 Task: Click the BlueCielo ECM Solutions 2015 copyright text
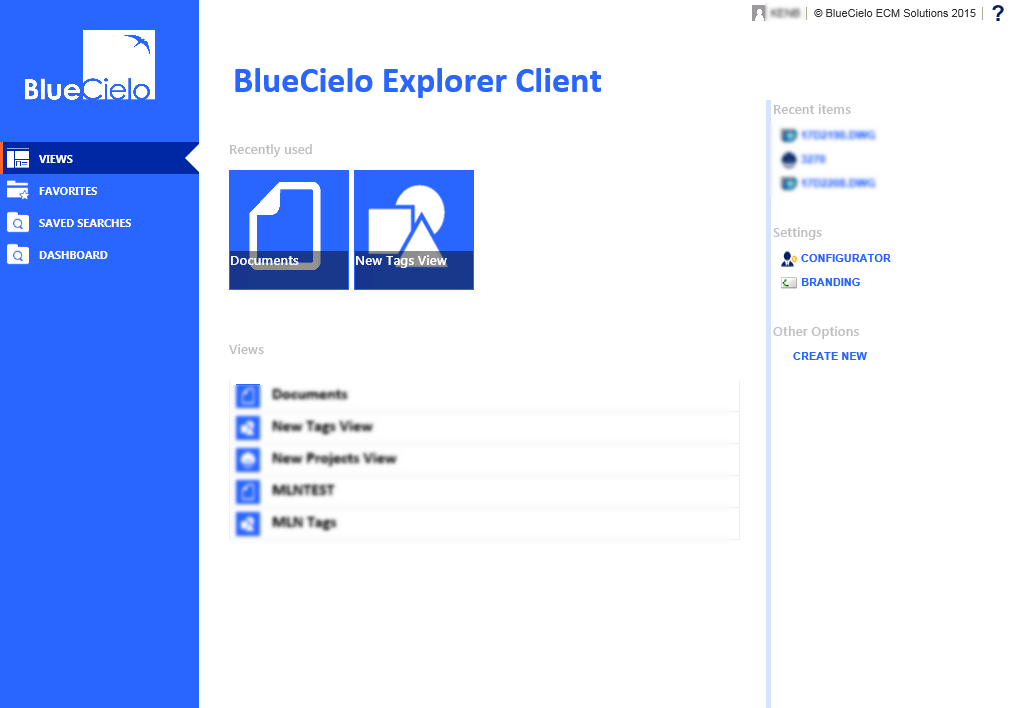tap(895, 13)
